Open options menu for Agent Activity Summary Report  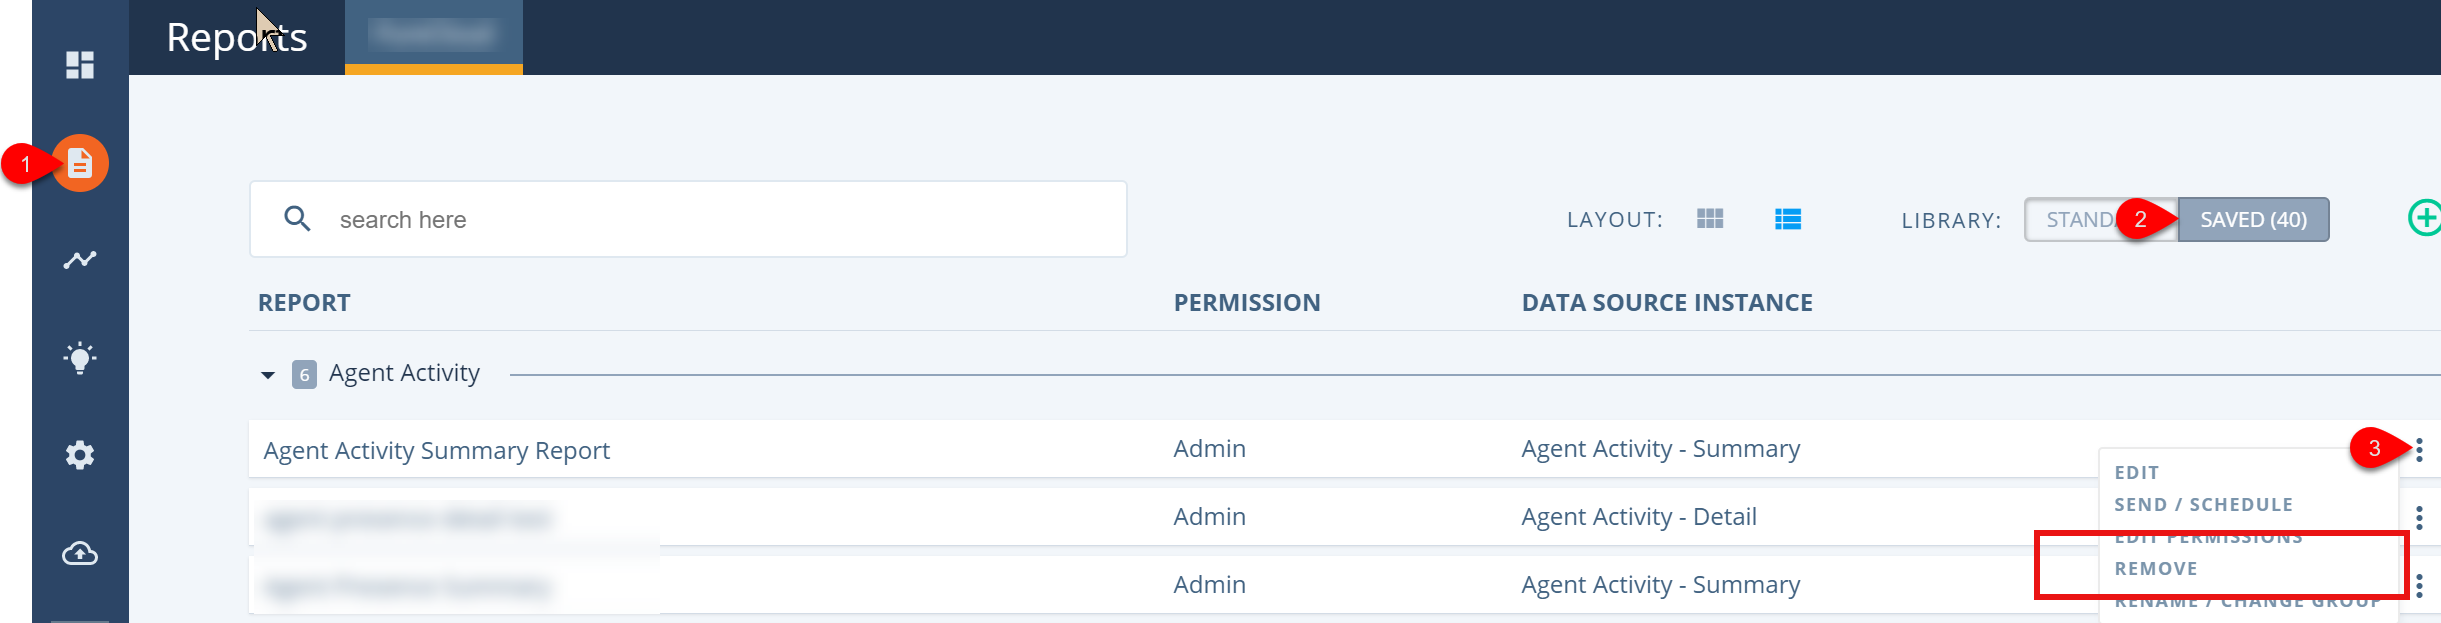(2419, 450)
